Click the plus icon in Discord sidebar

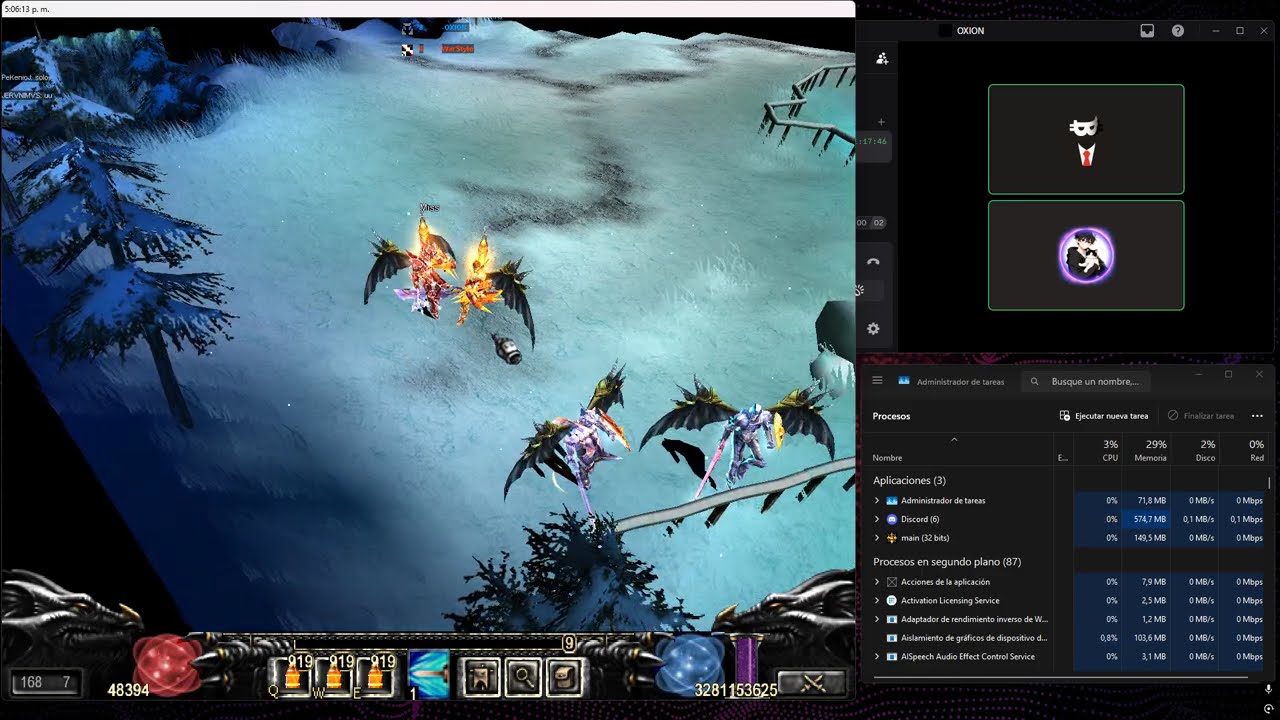[x=881, y=122]
